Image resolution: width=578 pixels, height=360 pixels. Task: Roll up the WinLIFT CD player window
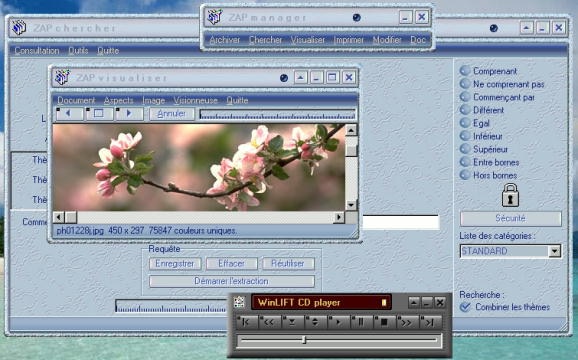[414, 303]
